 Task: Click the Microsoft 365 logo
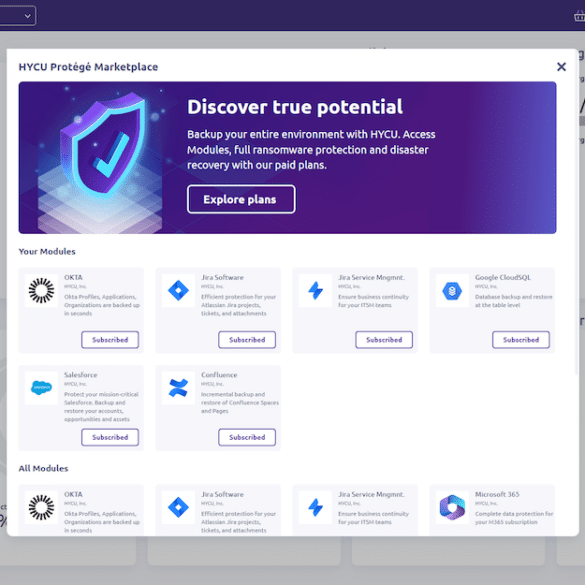click(452, 507)
